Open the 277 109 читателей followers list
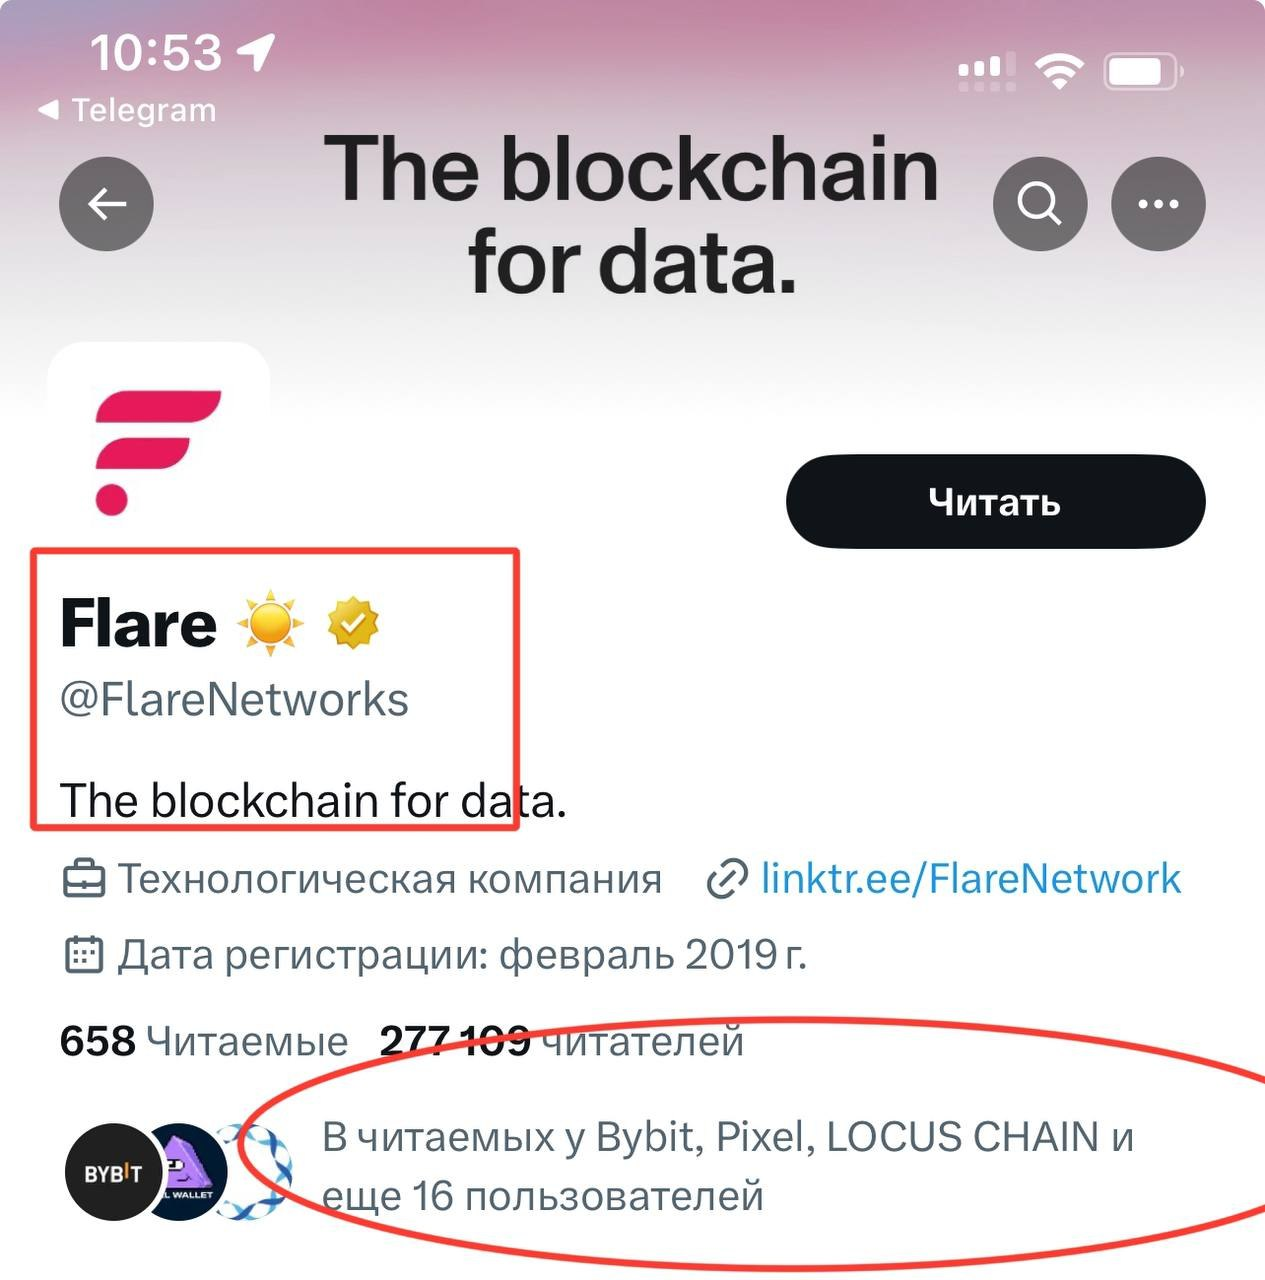This screenshot has height=1280, width=1265. point(562,1041)
